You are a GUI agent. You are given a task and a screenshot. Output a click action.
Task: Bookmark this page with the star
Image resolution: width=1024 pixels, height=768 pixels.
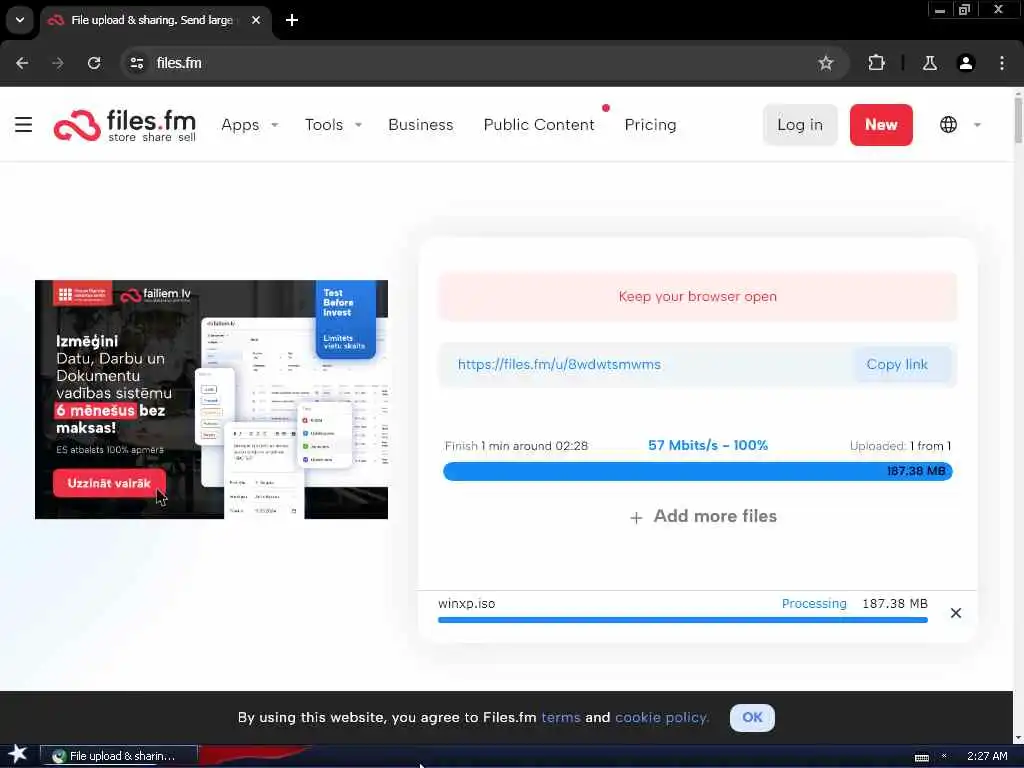825,63
